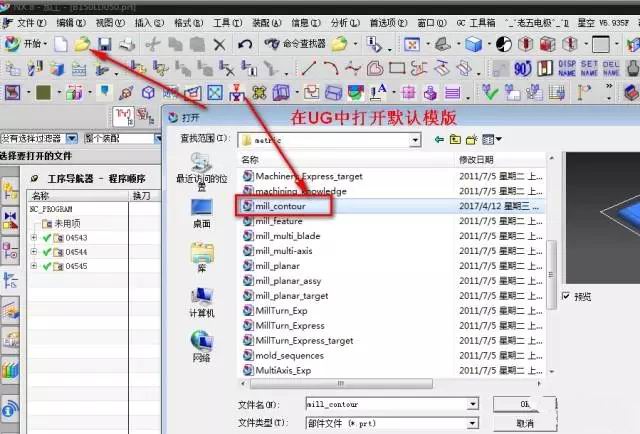Image resolution: width=640 pixels, height=434 pixels.
Task: Select the rectangle sketch tool icon
Action: (397, 68)
